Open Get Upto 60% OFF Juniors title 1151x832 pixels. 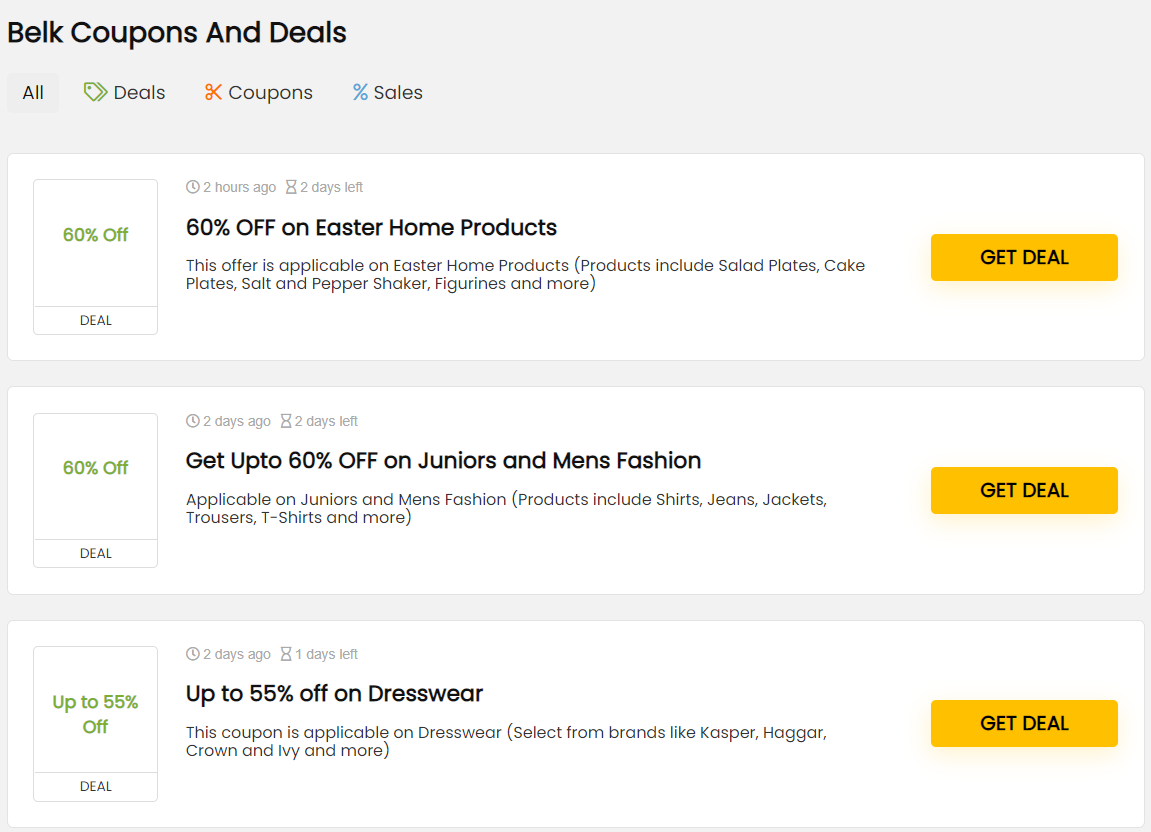point(443,460)
